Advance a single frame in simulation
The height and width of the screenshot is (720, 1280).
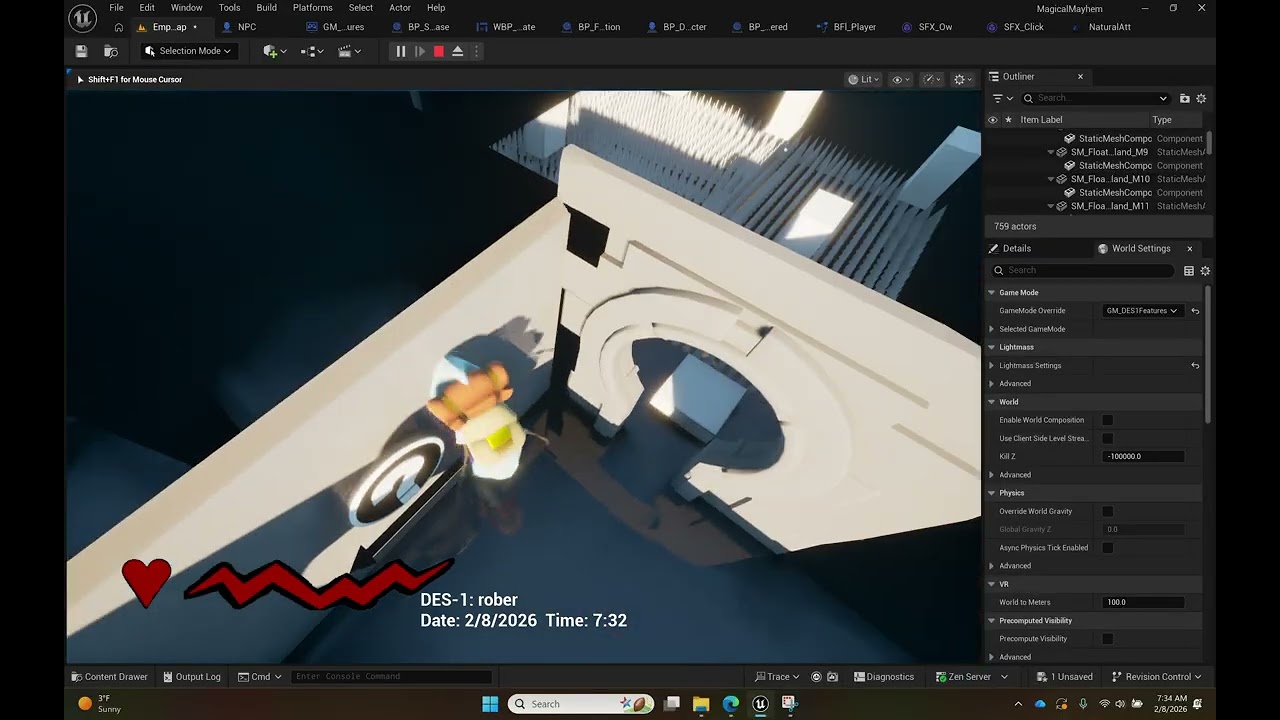coord(420,51)
